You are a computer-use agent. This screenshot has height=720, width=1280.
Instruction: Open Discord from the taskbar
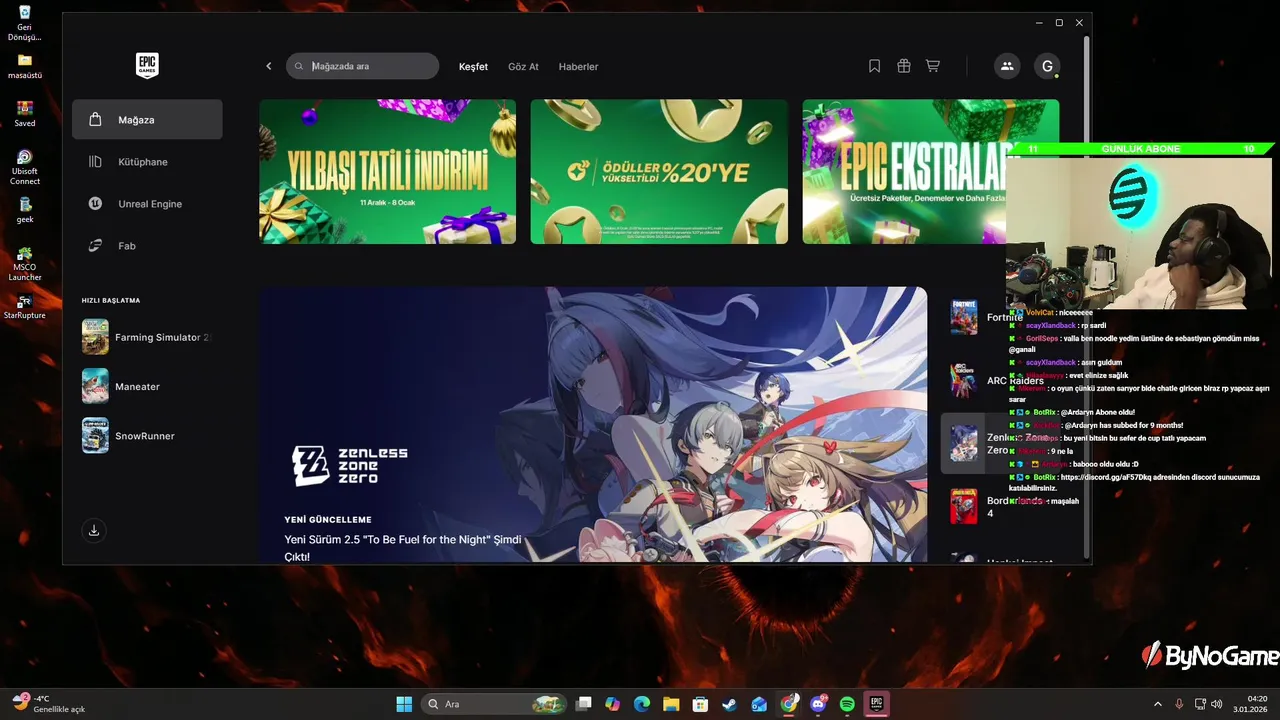(818, 704)
